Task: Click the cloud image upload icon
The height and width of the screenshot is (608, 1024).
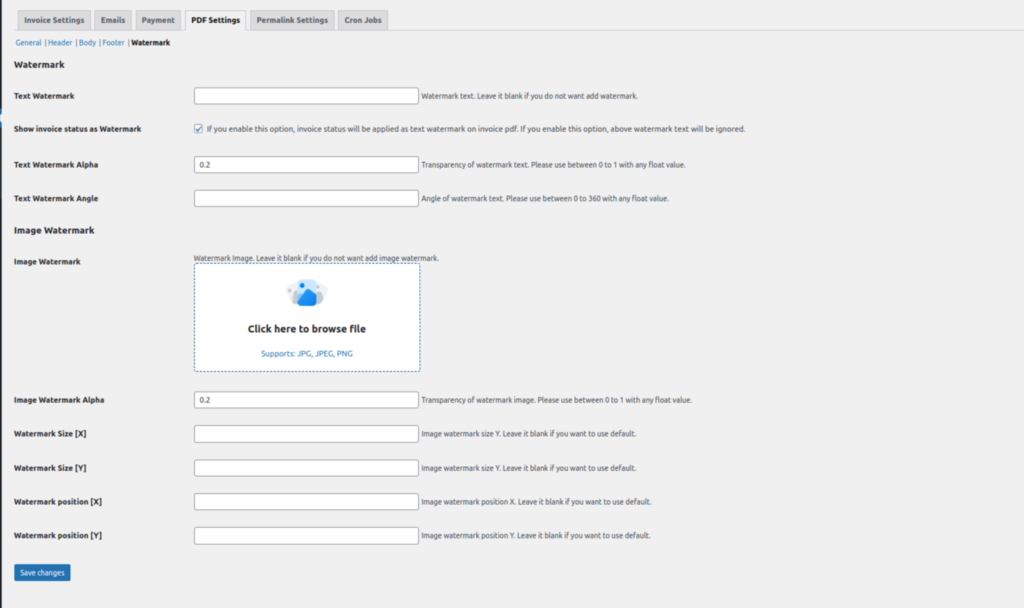Action: 307,291
